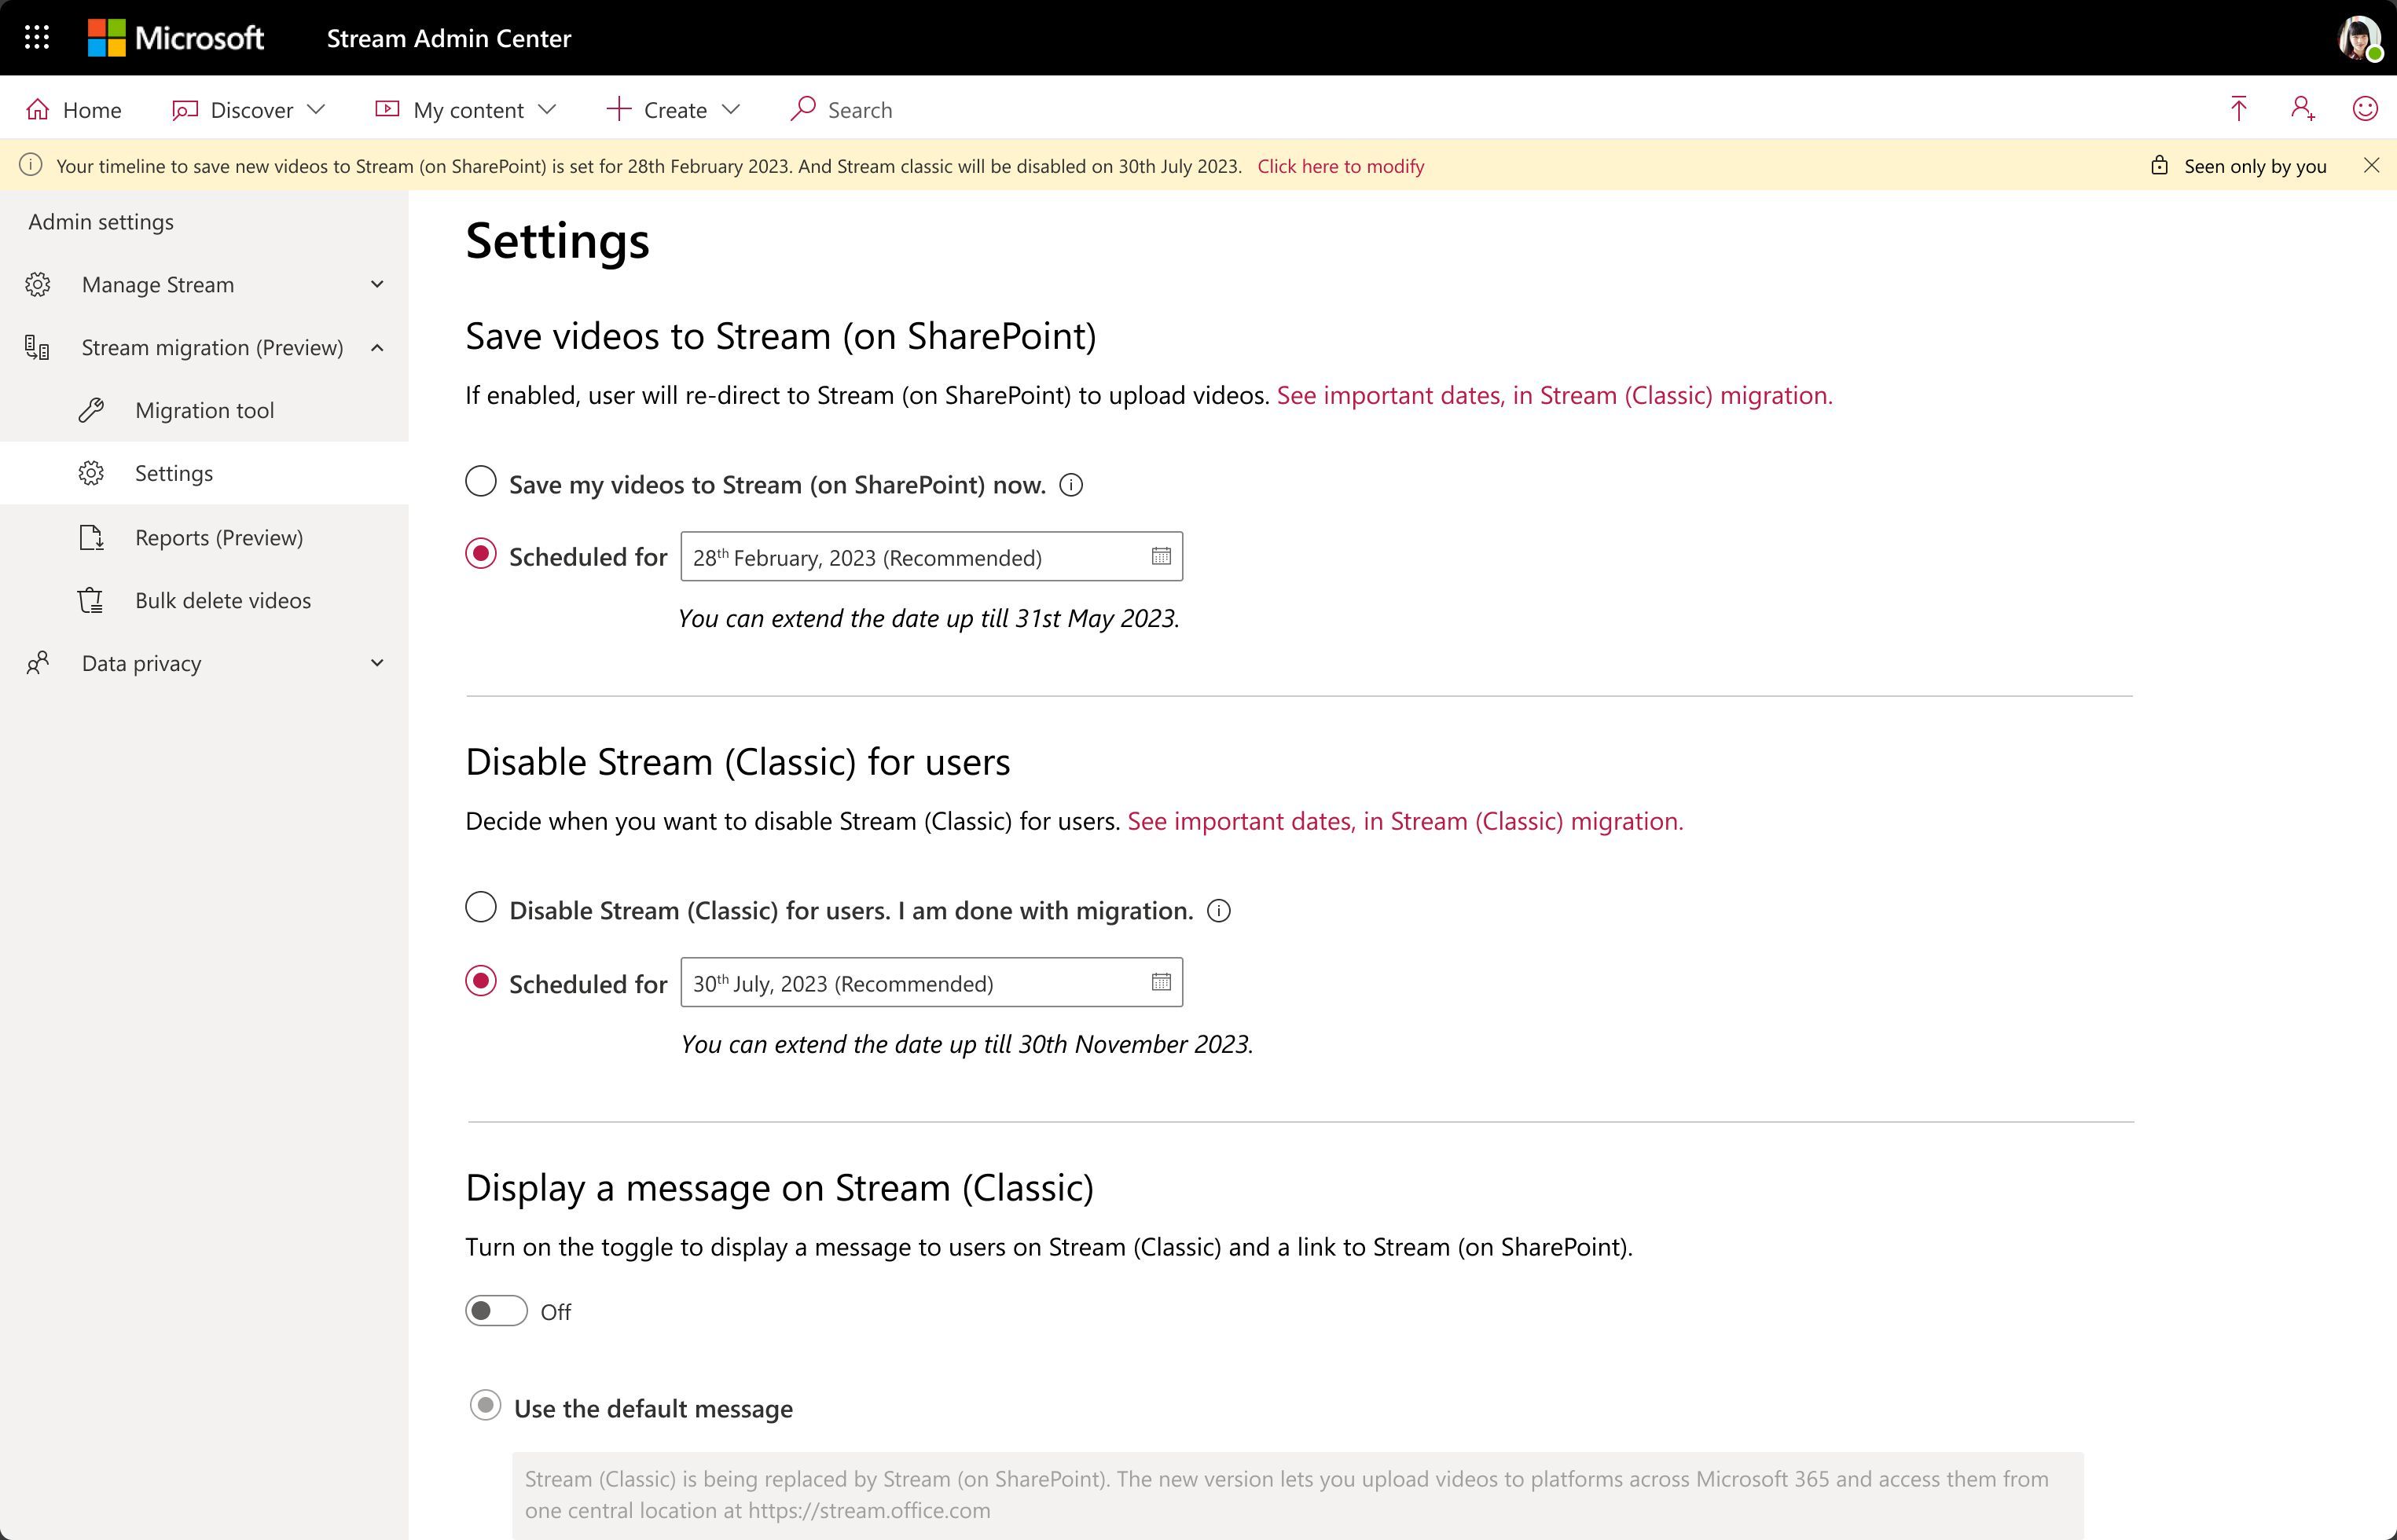This screenshot has width=2397, height=1540.
Task: Open calendar picker for 30th July date
Action: click(1160, 983)
